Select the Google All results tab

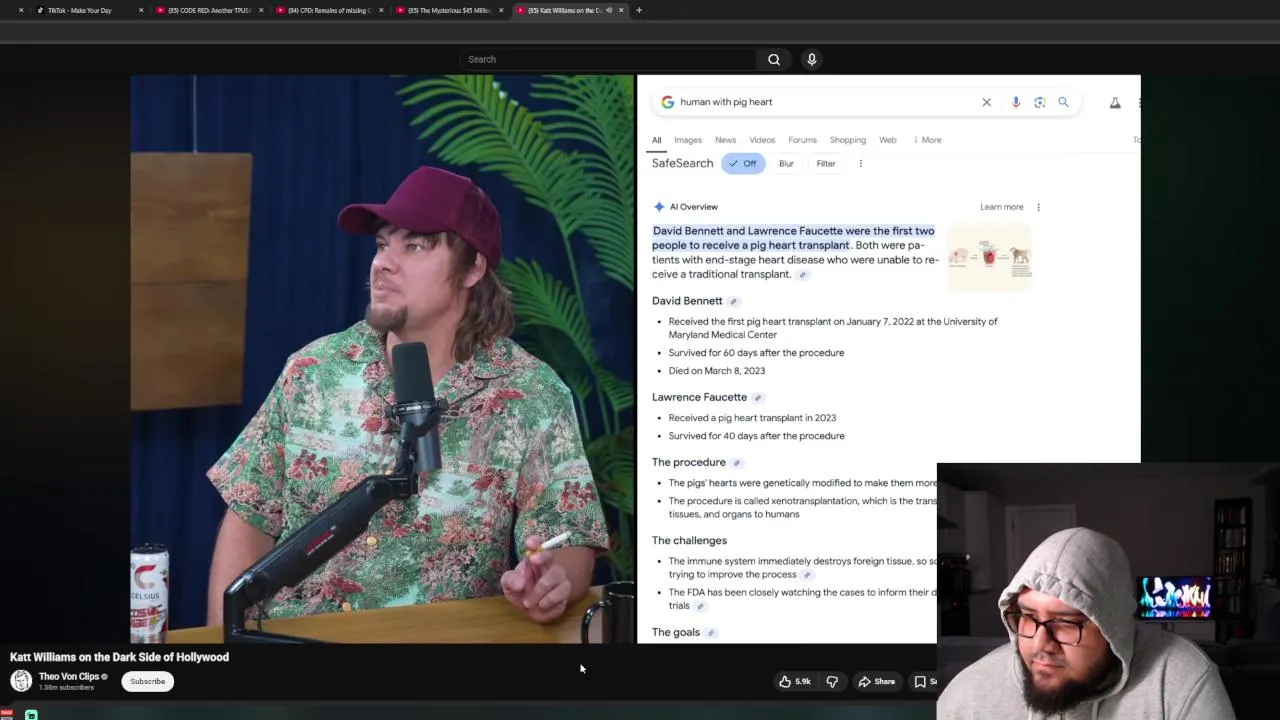[x=656, y=140]
